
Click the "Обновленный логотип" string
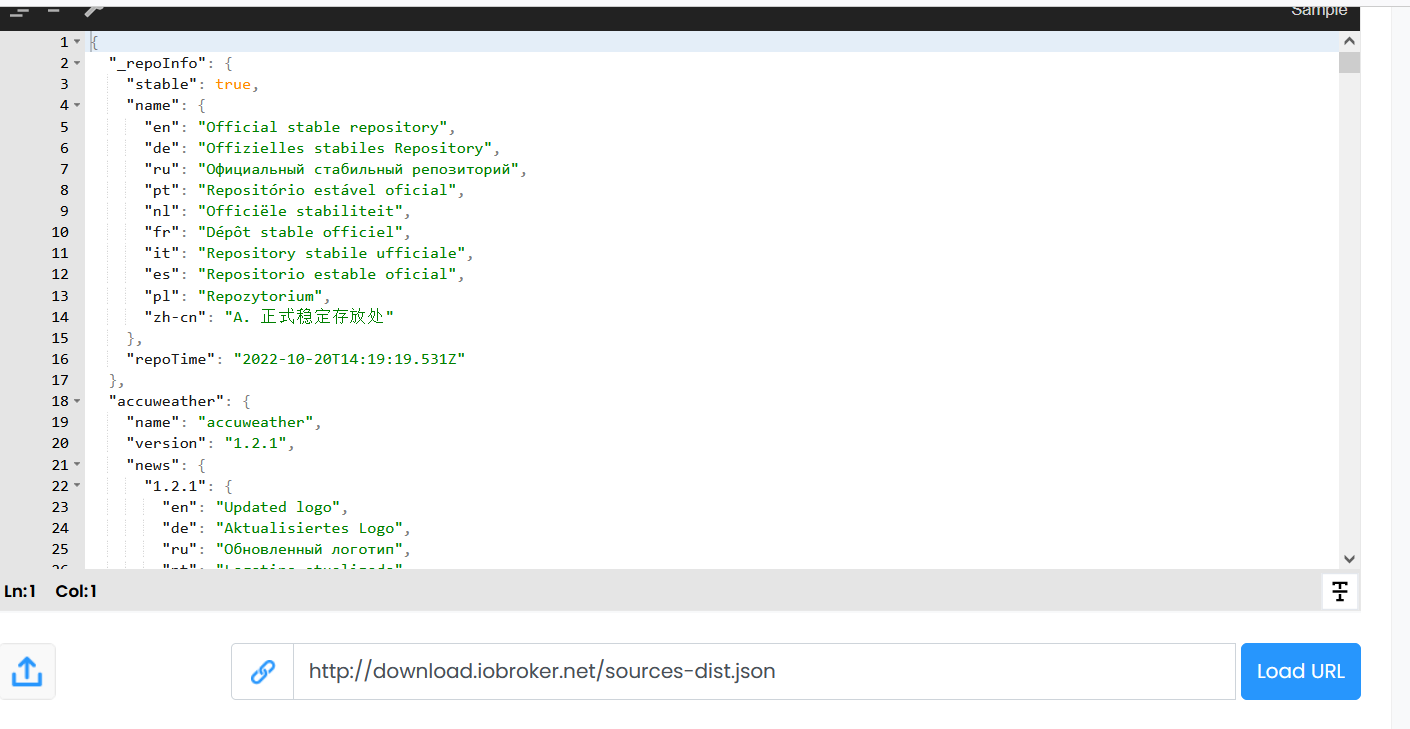pyautogui.click(x=309, y=549)
